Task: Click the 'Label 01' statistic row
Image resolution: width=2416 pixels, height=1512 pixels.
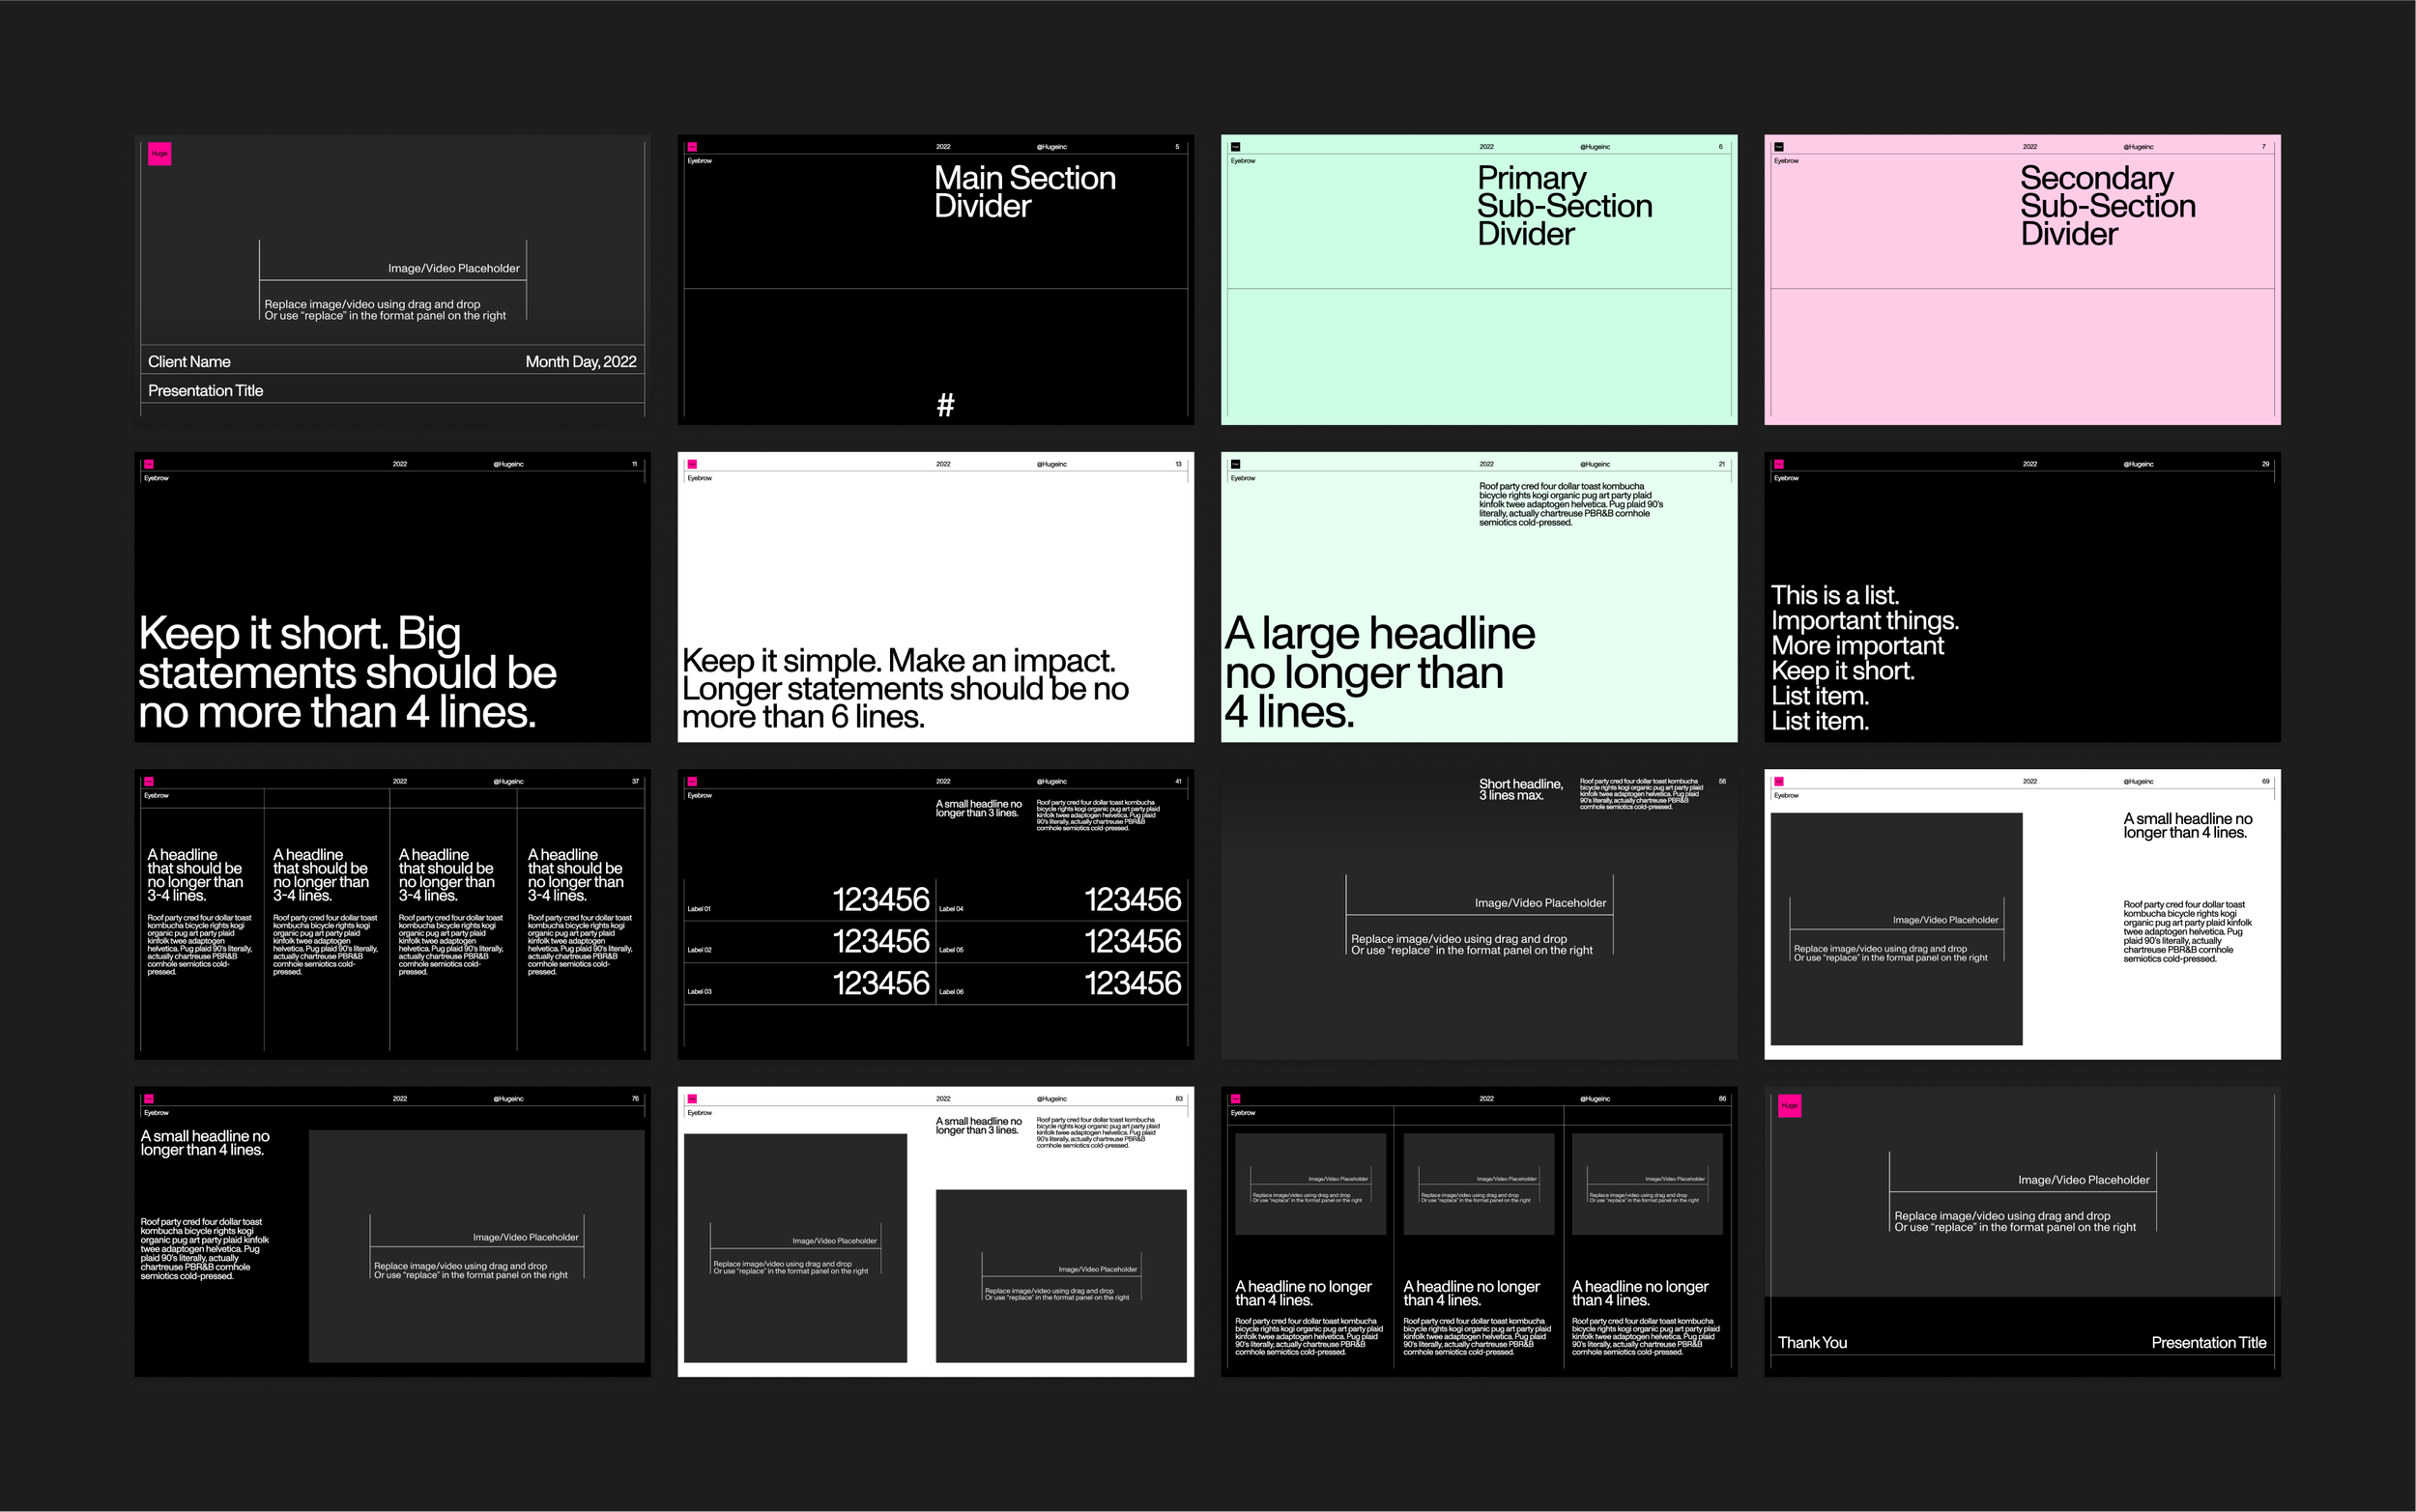Action: [699, 909]
